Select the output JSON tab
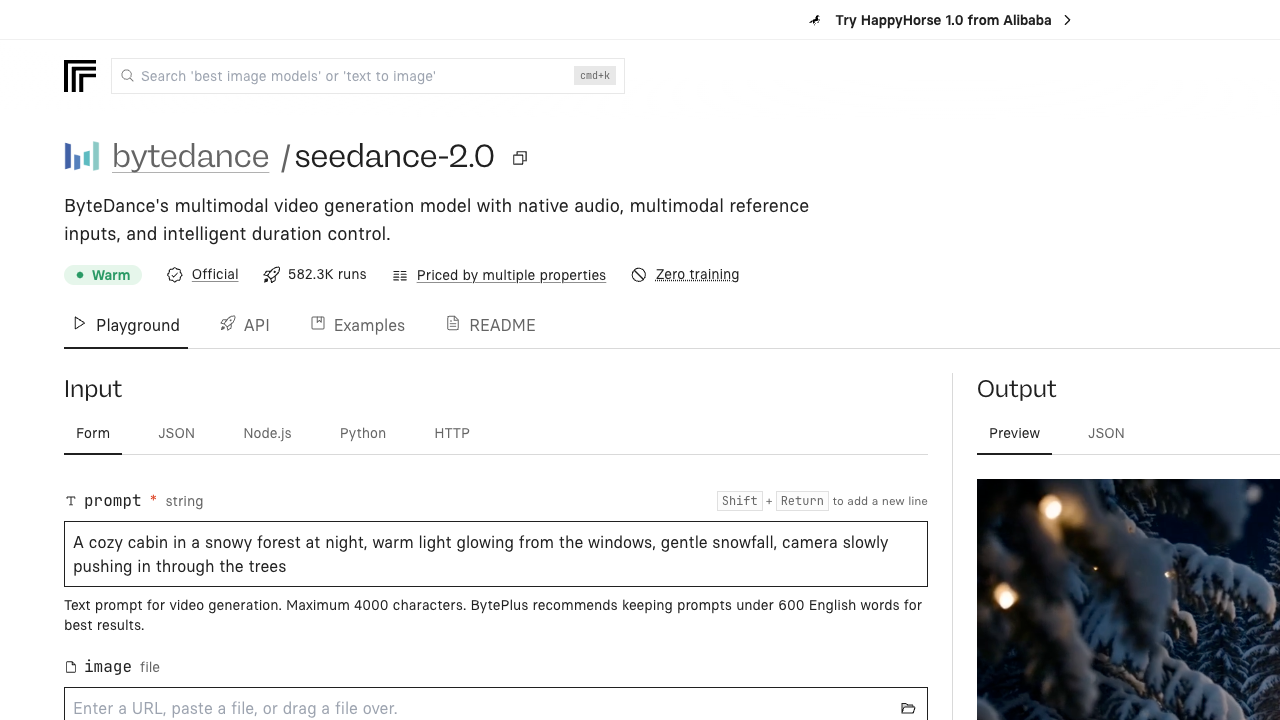This screenshot has width=1280, height=720. click(1106, 433)
